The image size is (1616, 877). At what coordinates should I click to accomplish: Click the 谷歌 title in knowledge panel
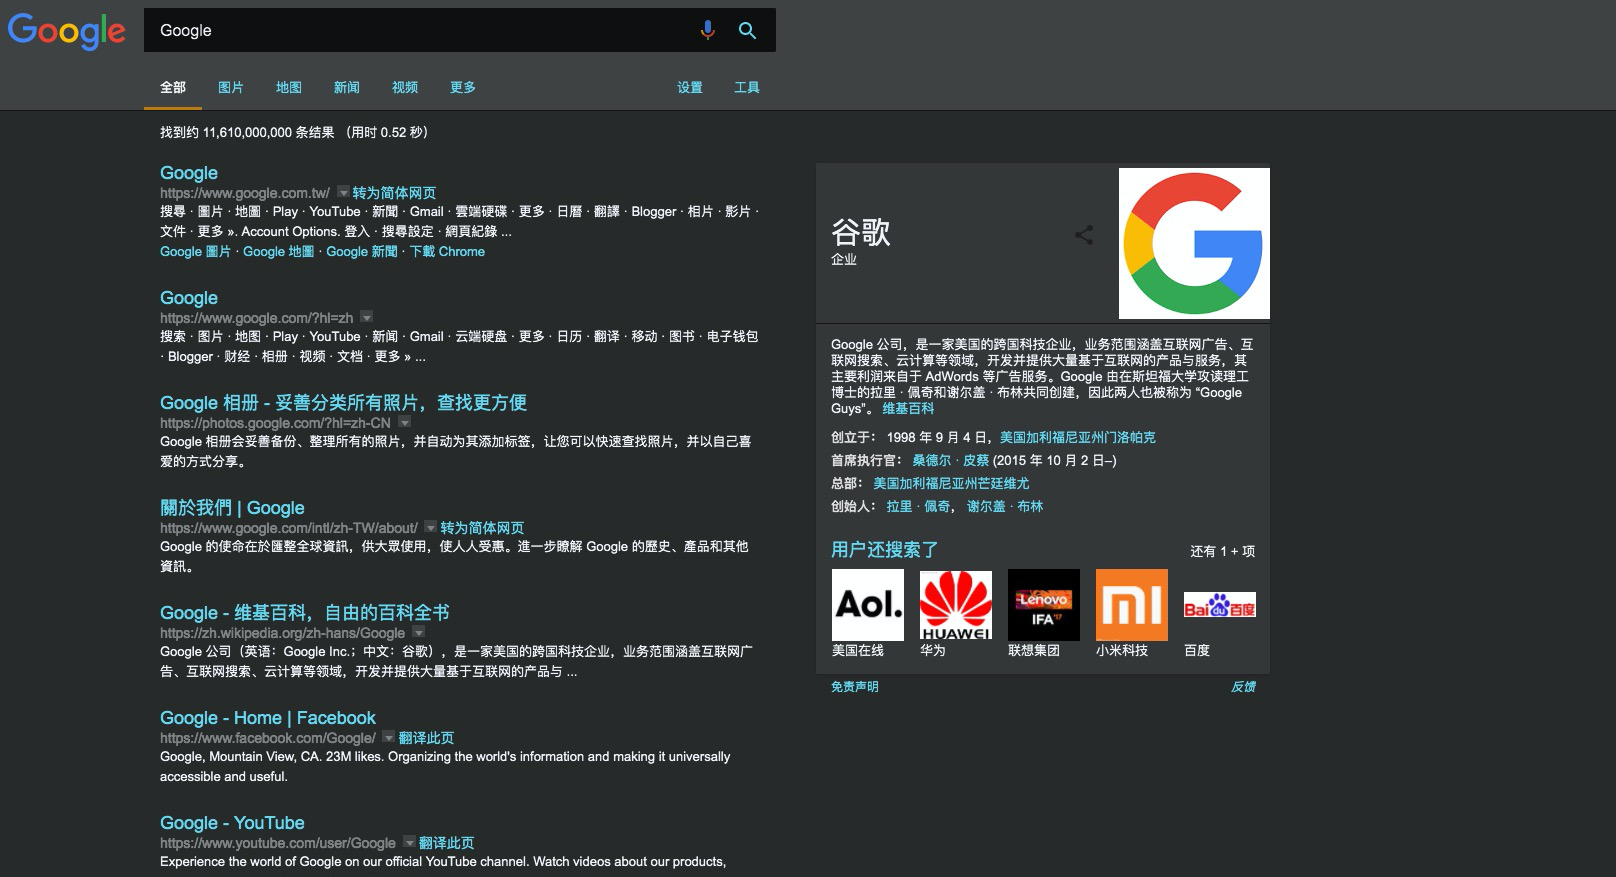tap(861, 232)
